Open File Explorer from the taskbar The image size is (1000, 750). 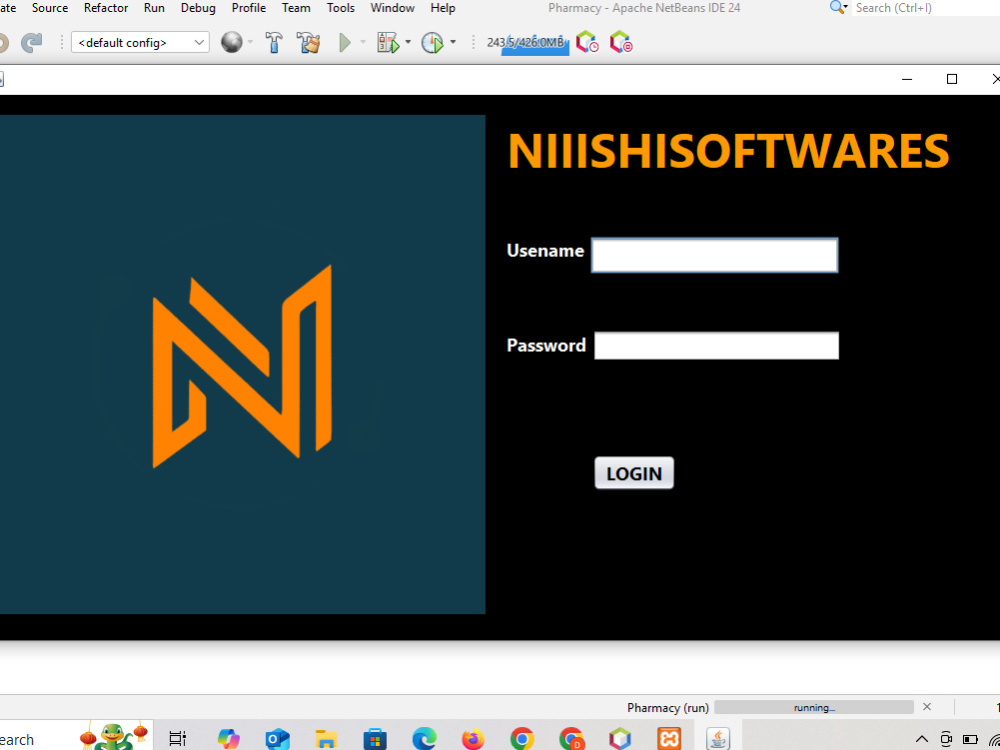326,739
